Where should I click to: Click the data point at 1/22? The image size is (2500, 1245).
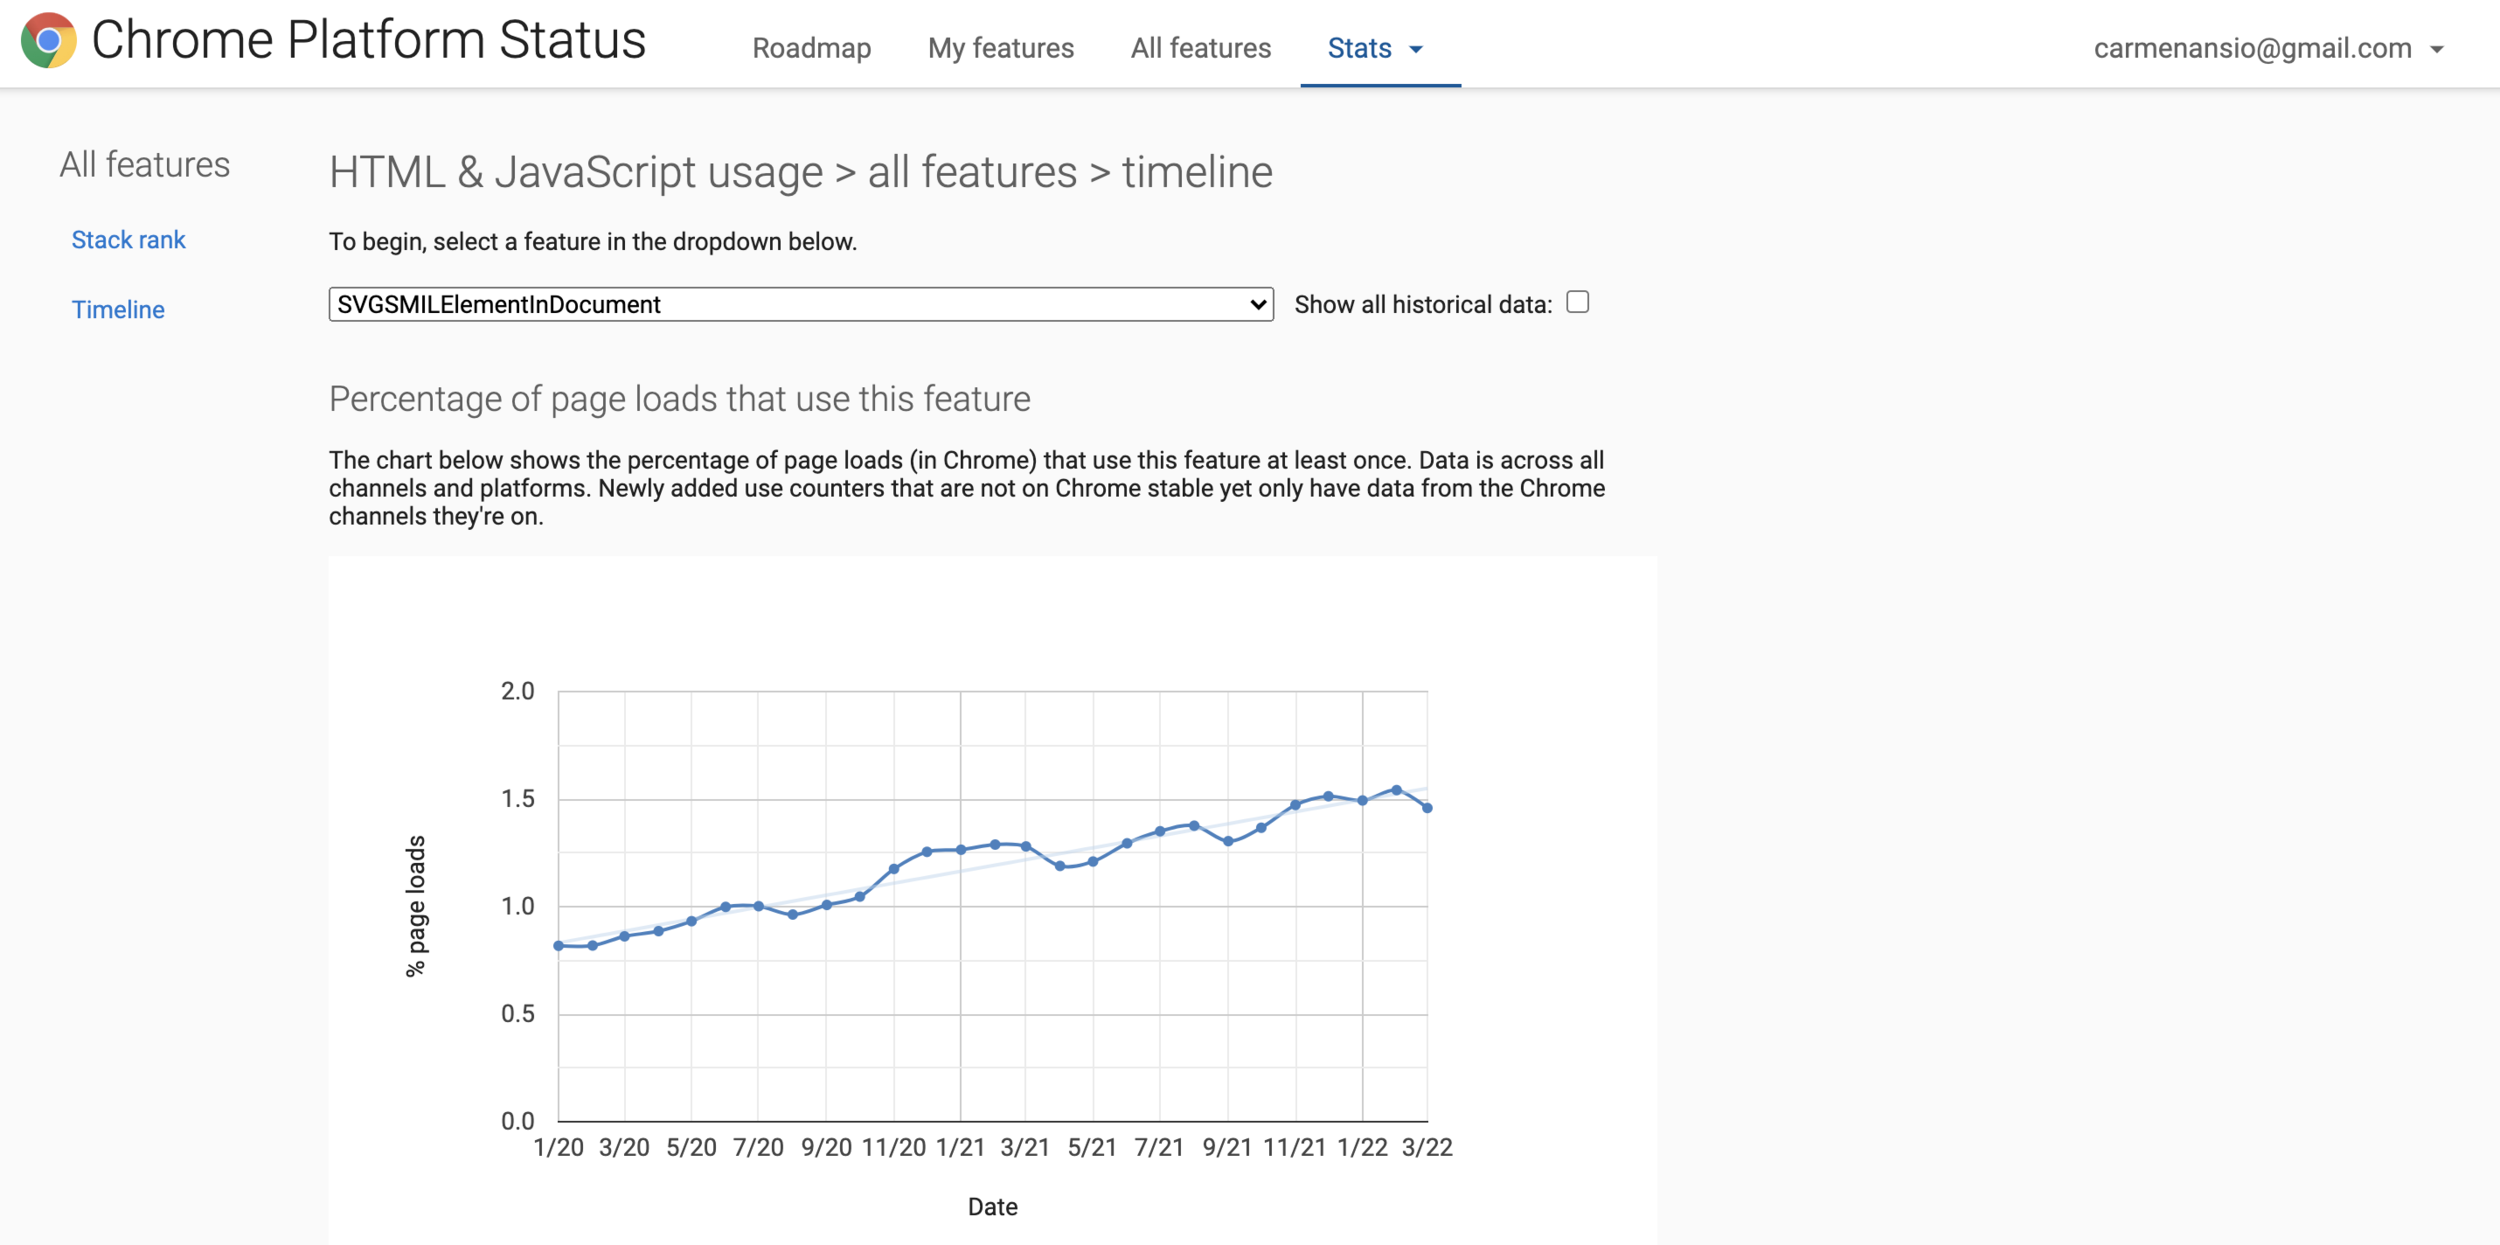point(1362,800)
